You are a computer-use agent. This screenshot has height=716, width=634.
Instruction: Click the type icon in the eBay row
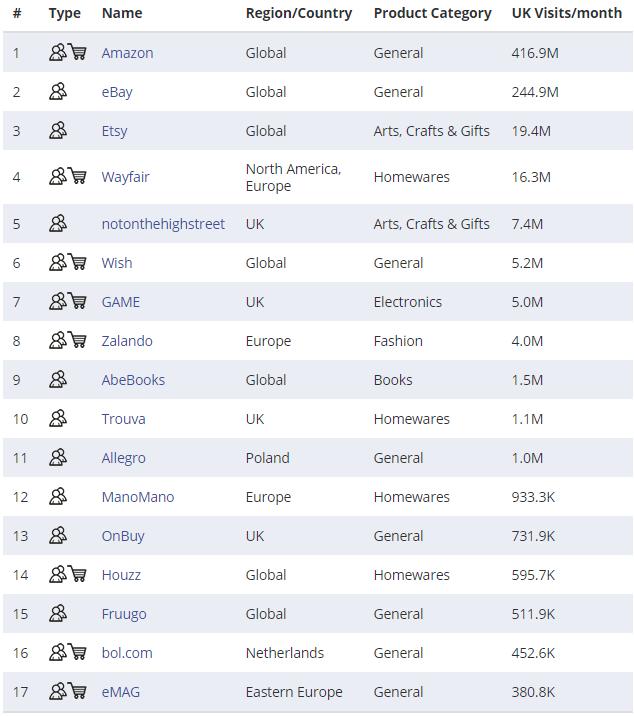tap(58, 92)
